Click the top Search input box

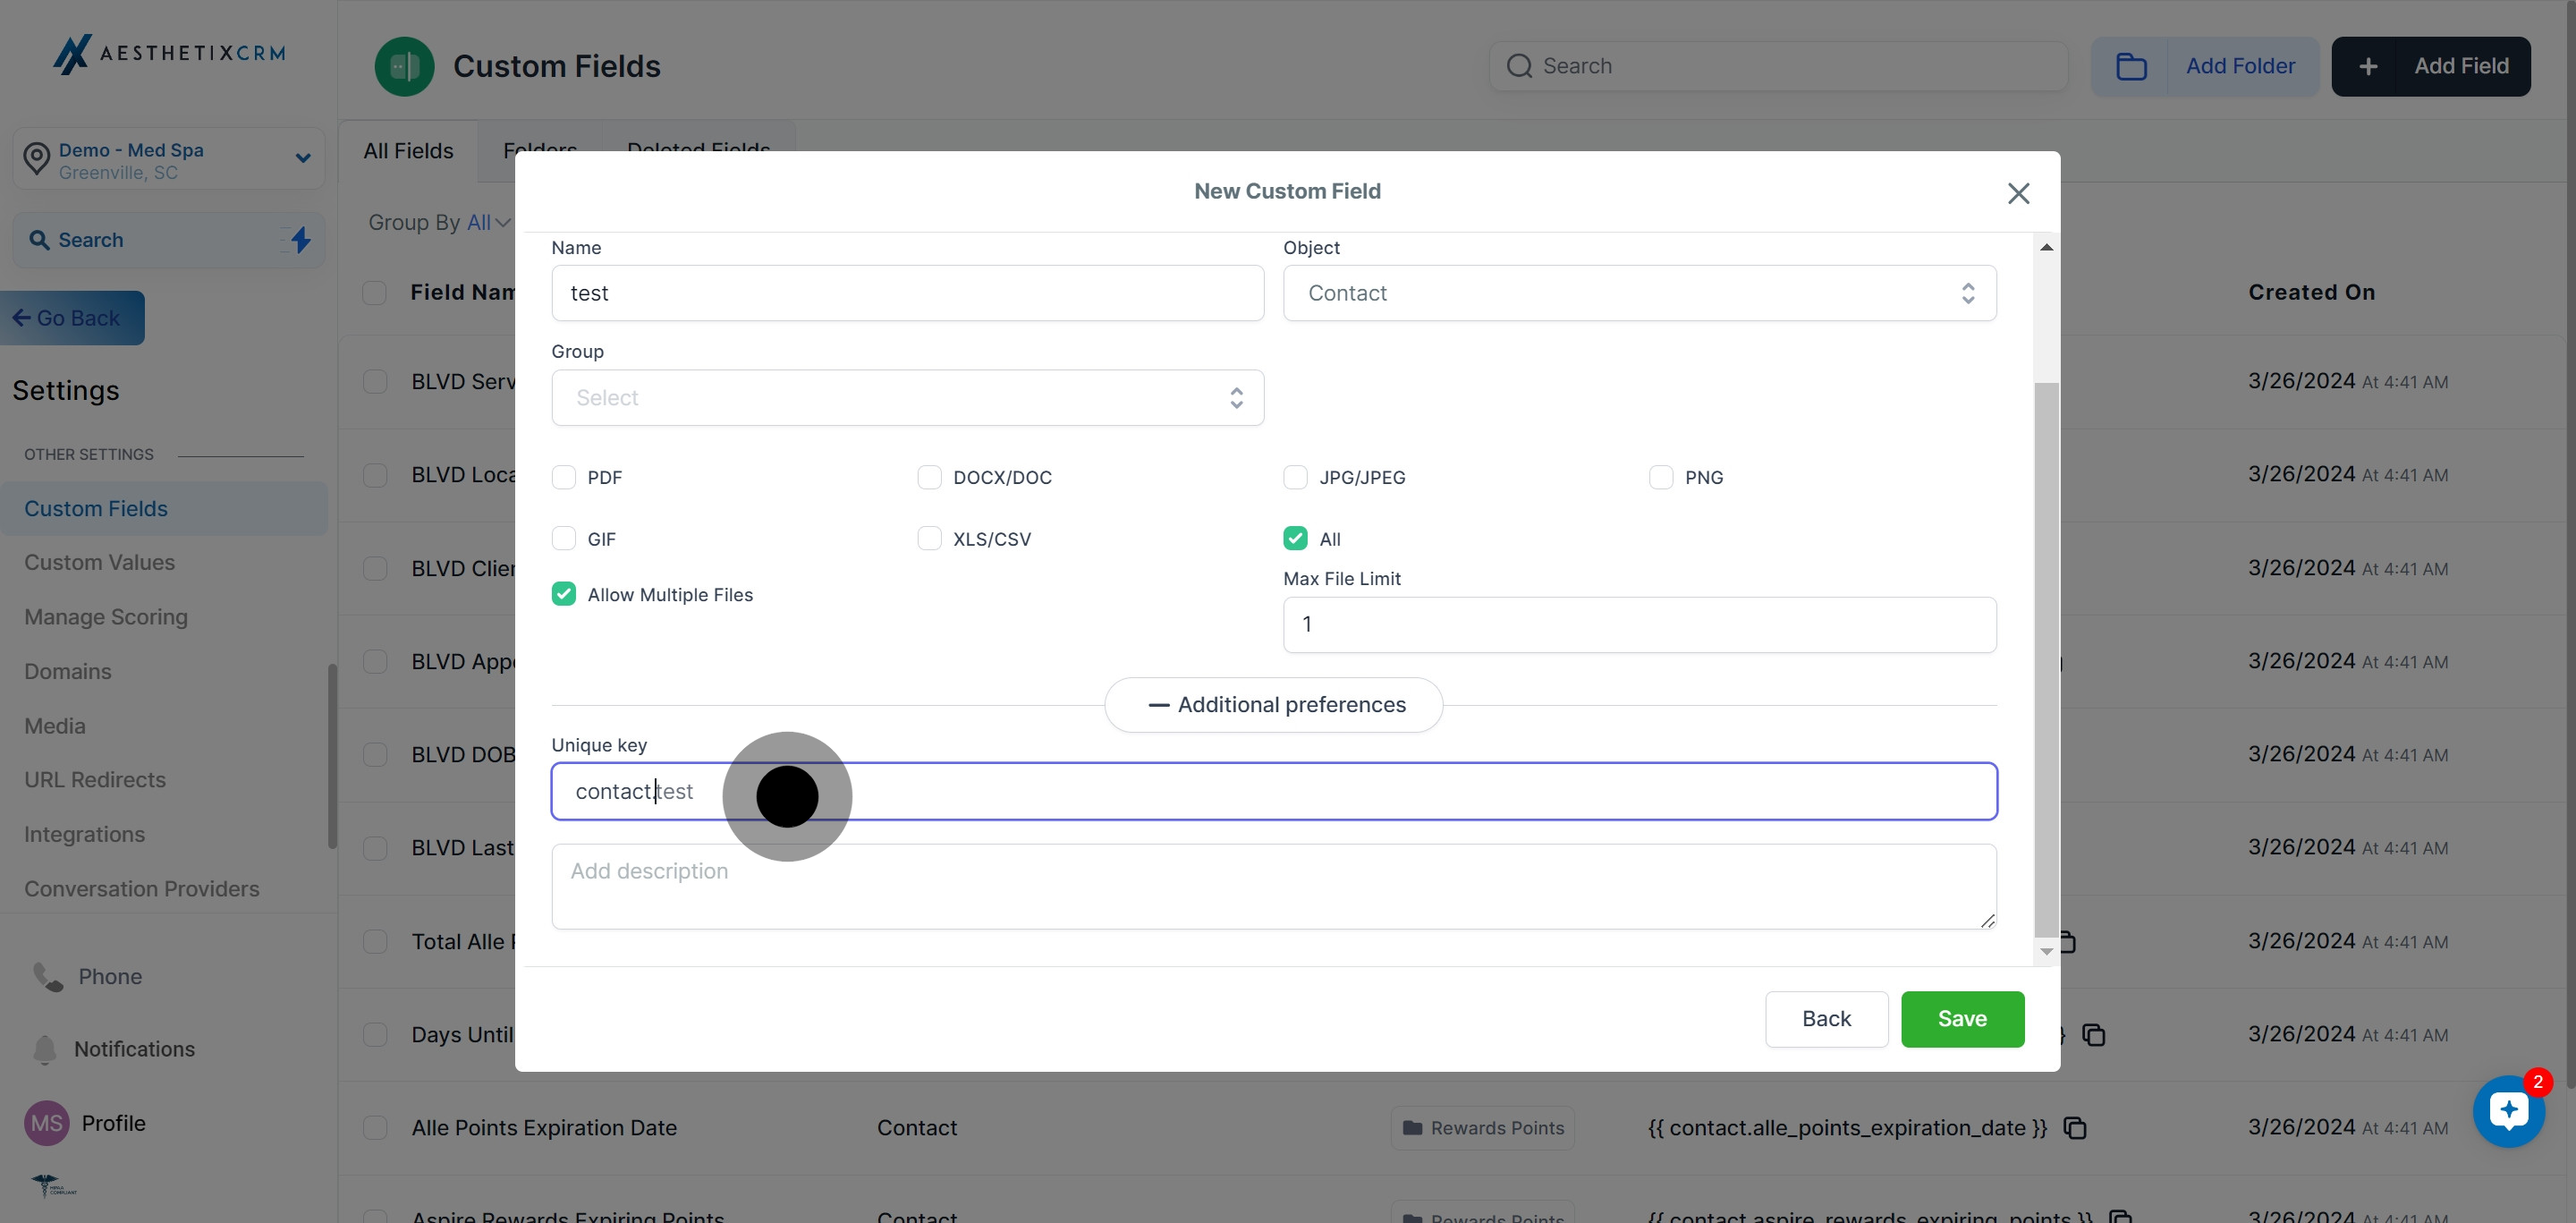click(1778, 66)
